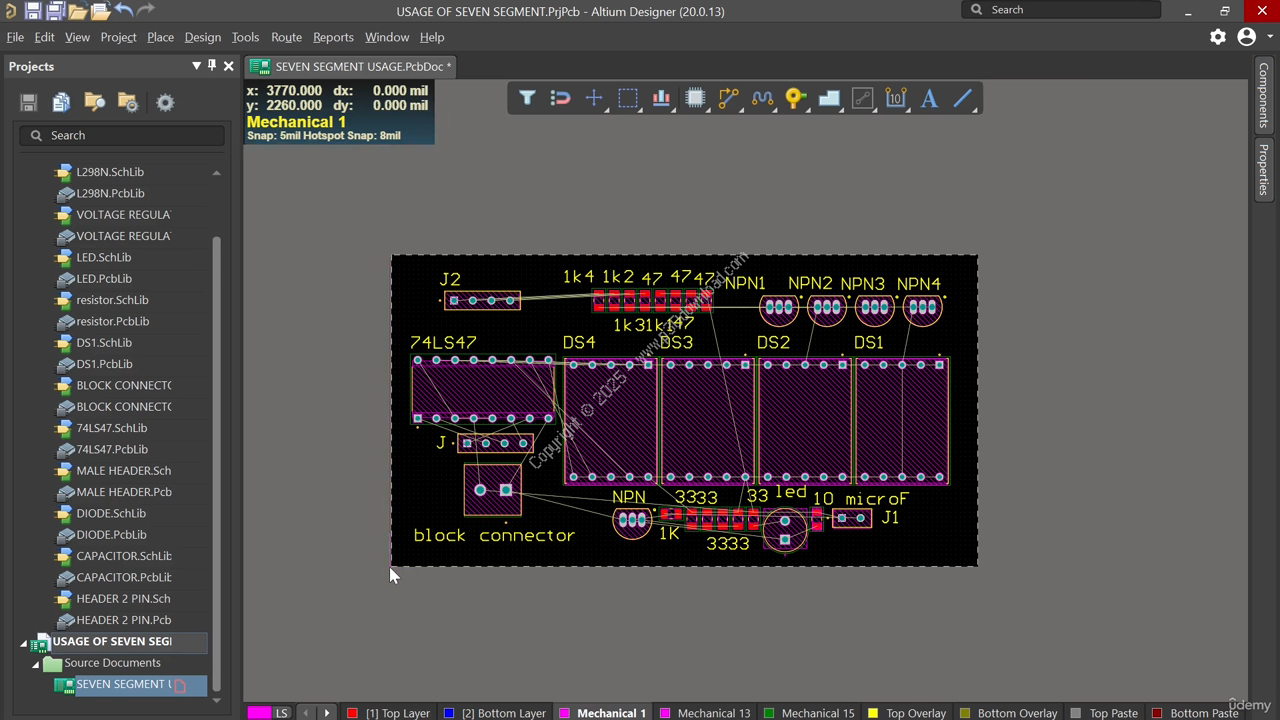
Task: Switch to Top Paste layer tab
Action: pyautogui.click(x=1104, y=713)
